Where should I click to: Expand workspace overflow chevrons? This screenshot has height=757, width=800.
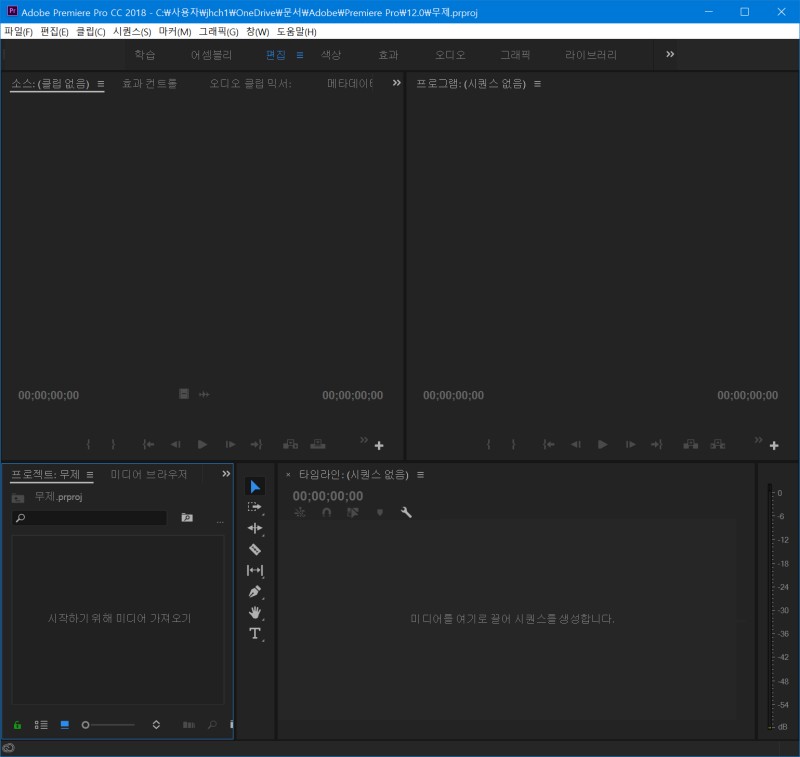point(670,54)
